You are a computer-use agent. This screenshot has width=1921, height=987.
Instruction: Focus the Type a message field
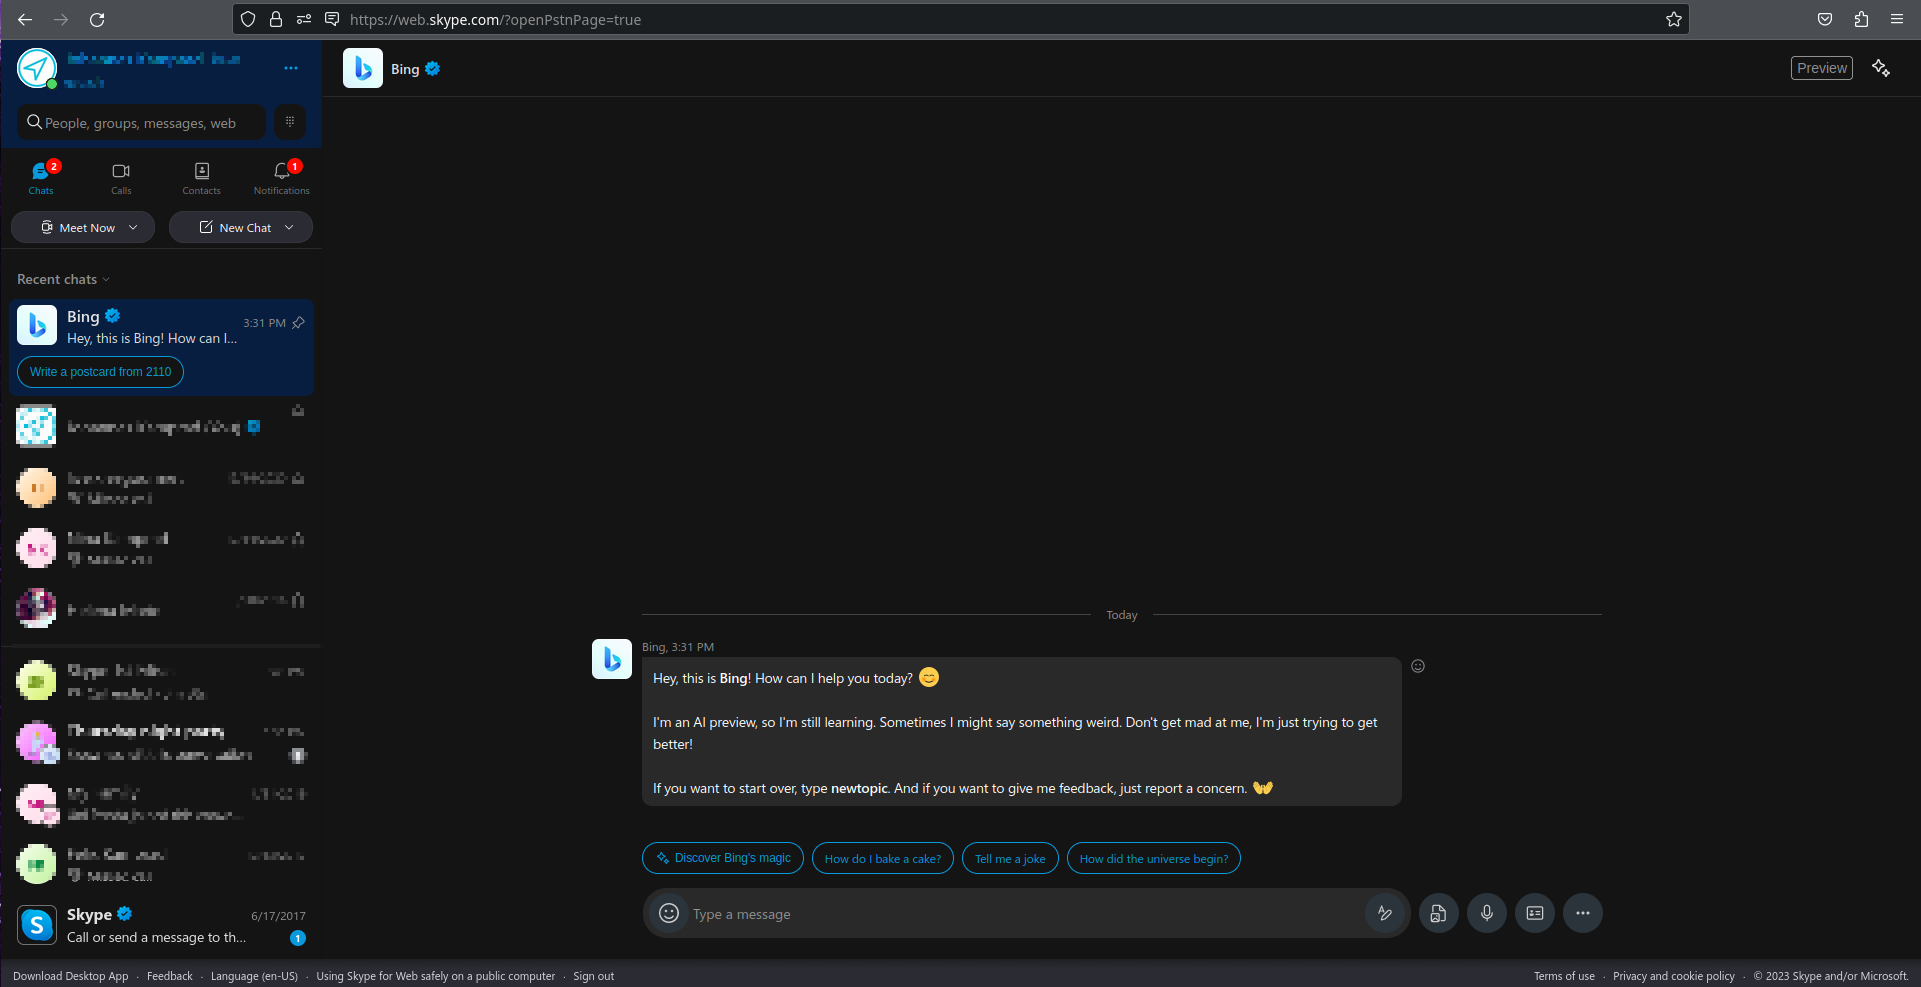pos(1025,914)
